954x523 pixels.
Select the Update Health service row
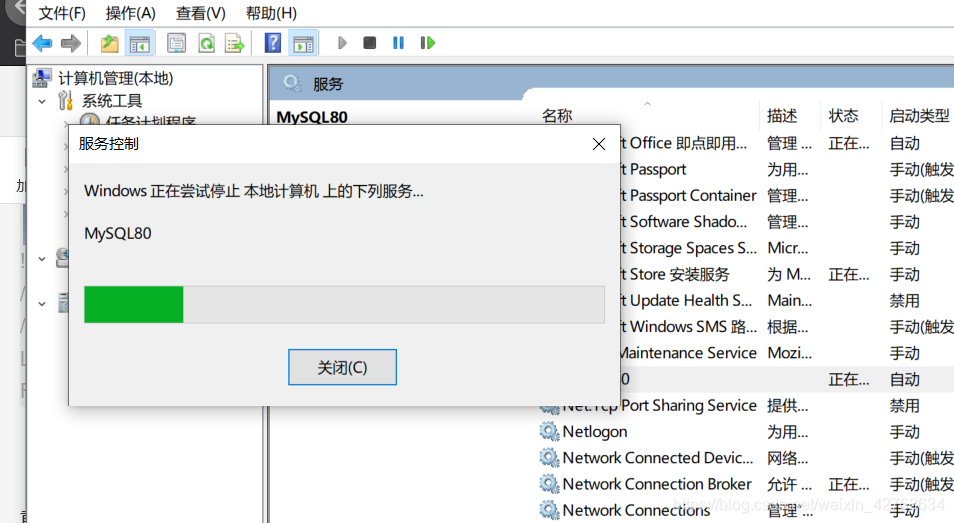pyautogui.click(x=787, y=300)
